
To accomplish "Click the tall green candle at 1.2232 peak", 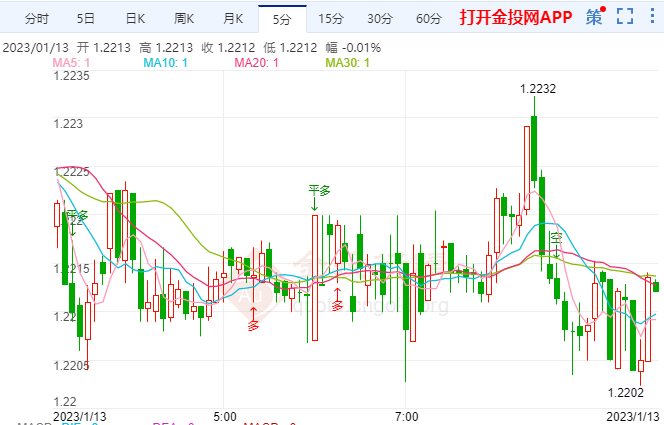I will click(x=534, y=148).
